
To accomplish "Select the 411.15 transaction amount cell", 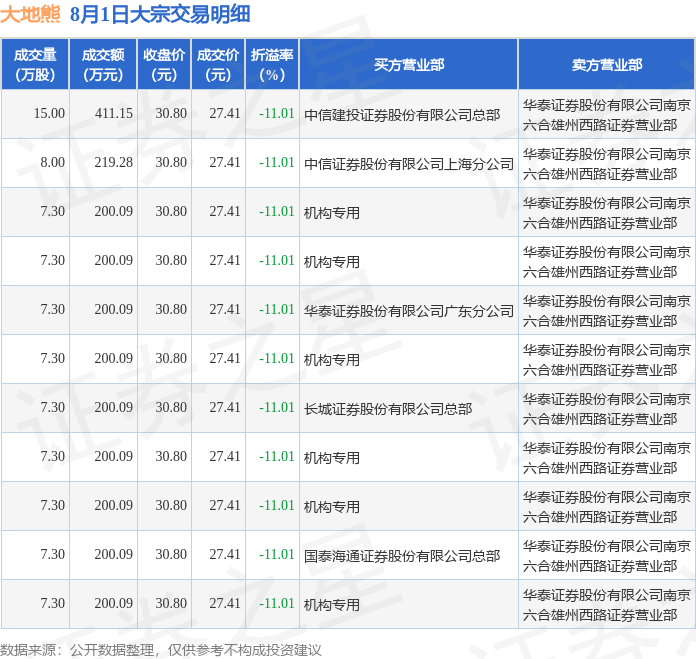I will point(113,114).
